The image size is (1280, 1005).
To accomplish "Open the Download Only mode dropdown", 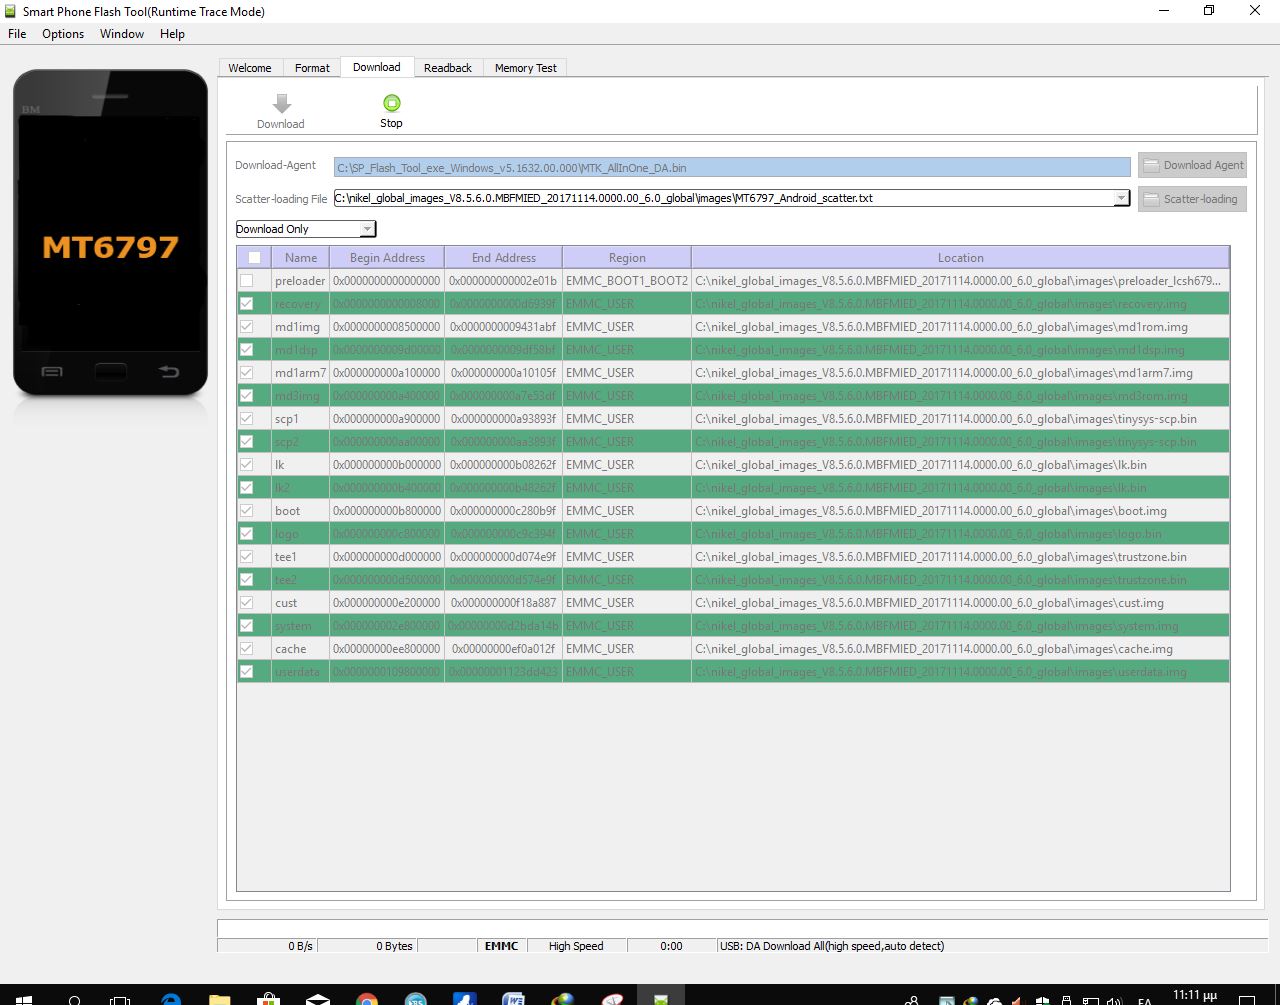I will (367, 229).
